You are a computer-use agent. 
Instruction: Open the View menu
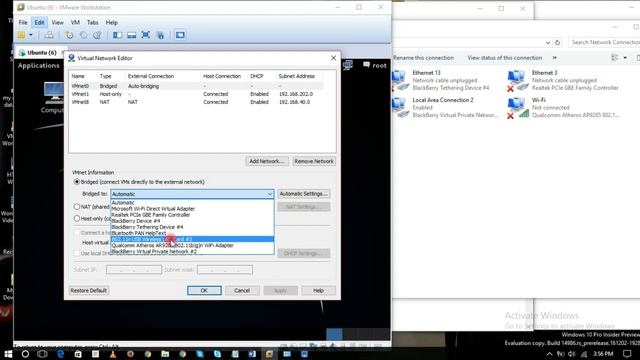(58, 22)
